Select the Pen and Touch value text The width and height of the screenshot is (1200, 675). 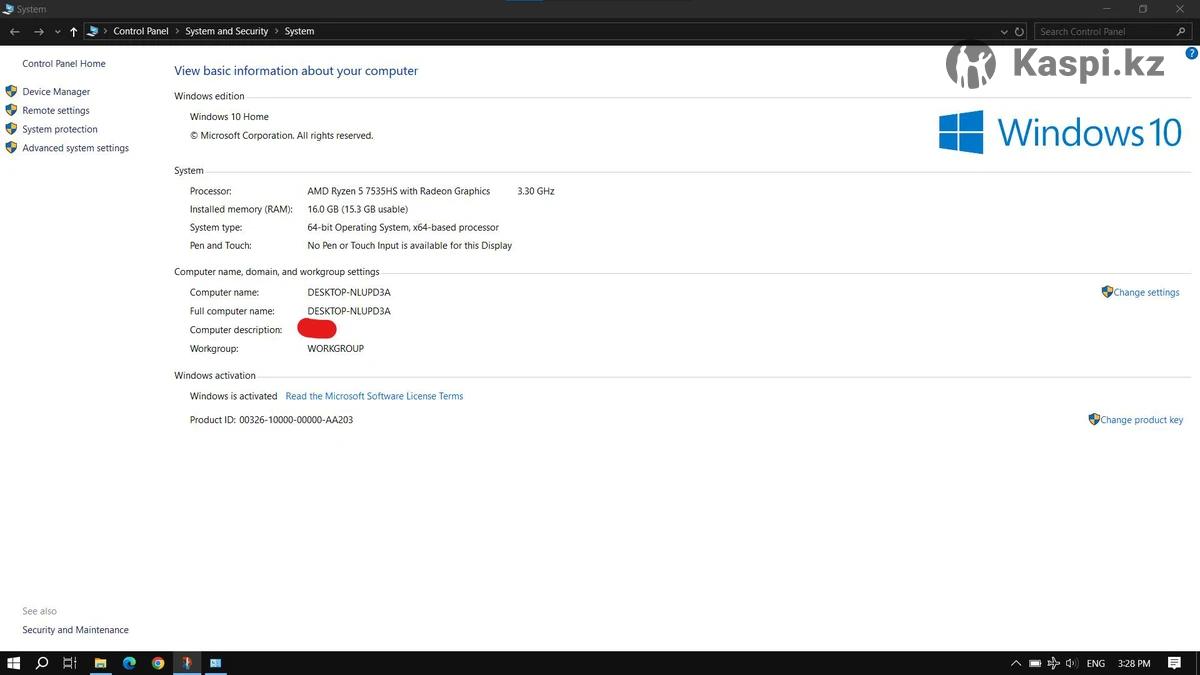pos(410,246)
